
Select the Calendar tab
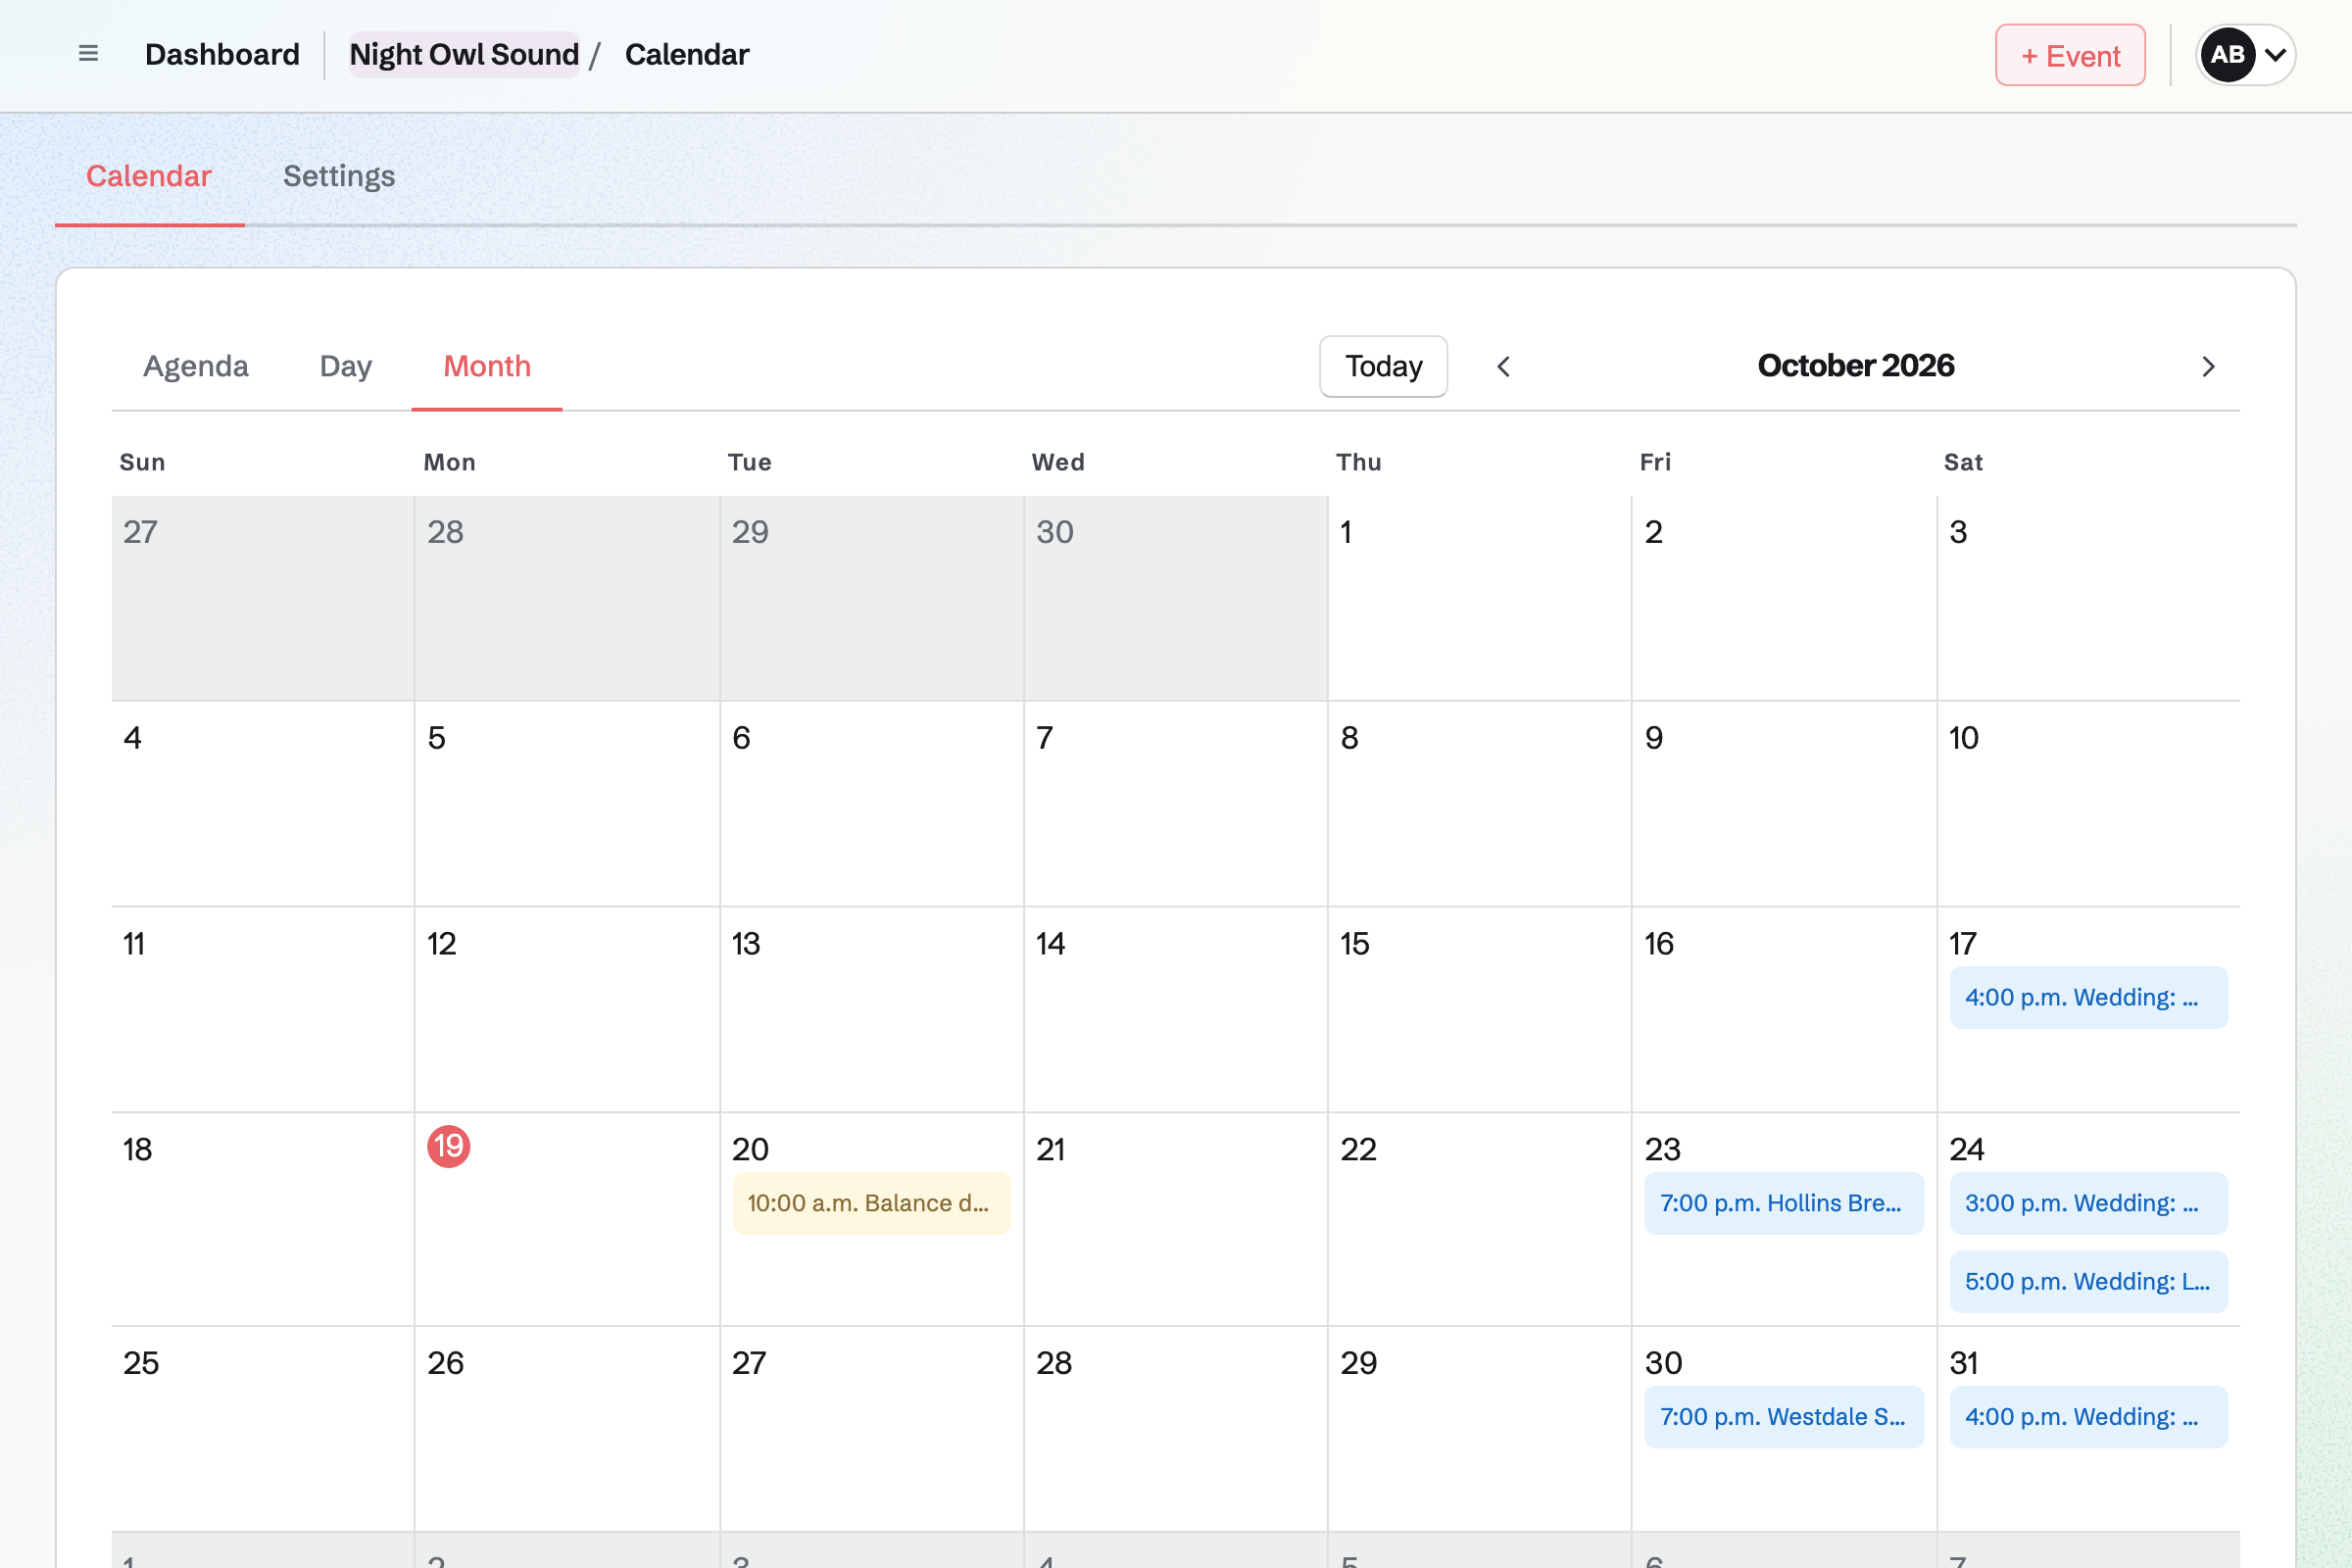149,176
